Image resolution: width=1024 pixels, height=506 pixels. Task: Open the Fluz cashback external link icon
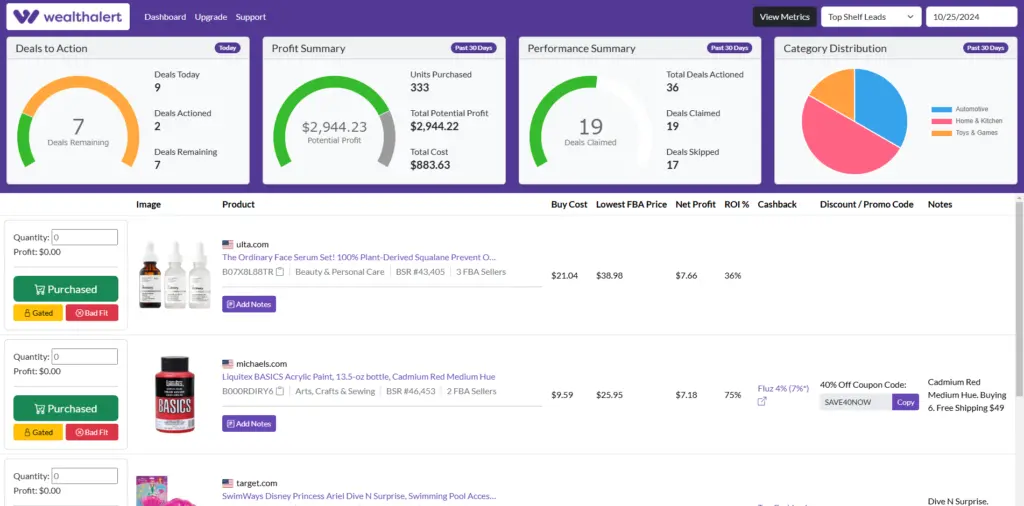click(x=761, y=402)
